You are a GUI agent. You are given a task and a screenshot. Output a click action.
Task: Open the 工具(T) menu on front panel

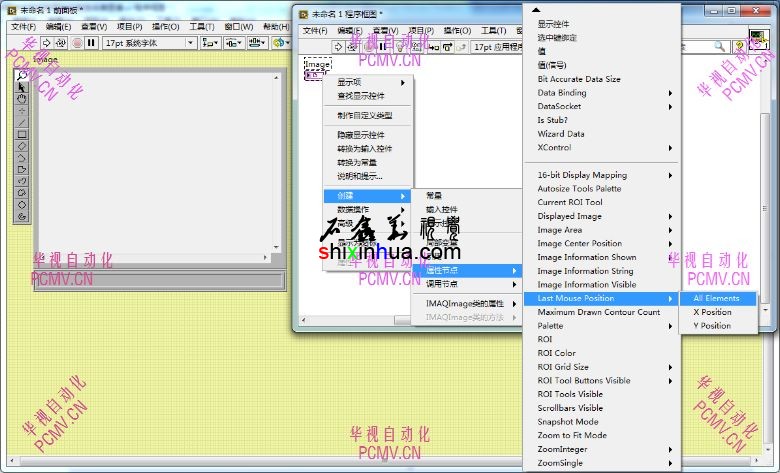[202, 27]
